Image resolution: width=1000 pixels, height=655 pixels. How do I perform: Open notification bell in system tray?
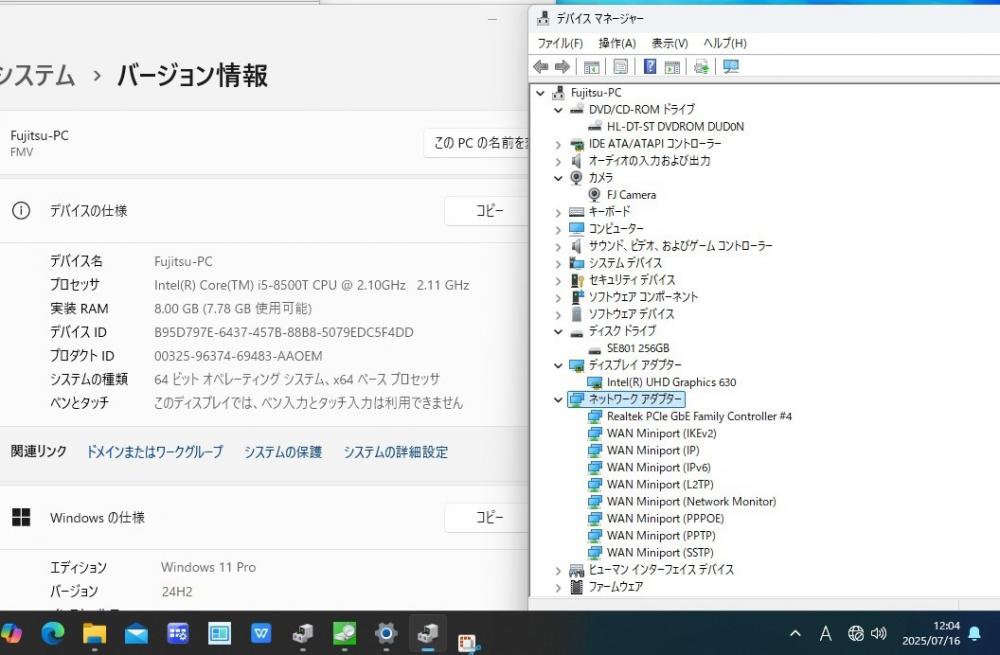(x=974, y=633)
